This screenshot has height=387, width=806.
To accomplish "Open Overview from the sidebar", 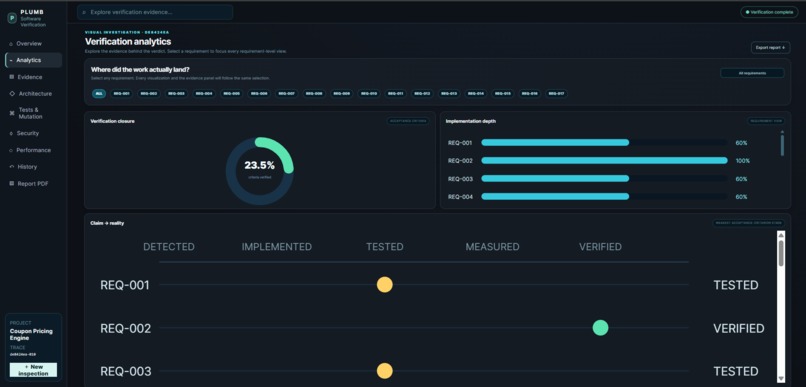I will pos(28,44).
